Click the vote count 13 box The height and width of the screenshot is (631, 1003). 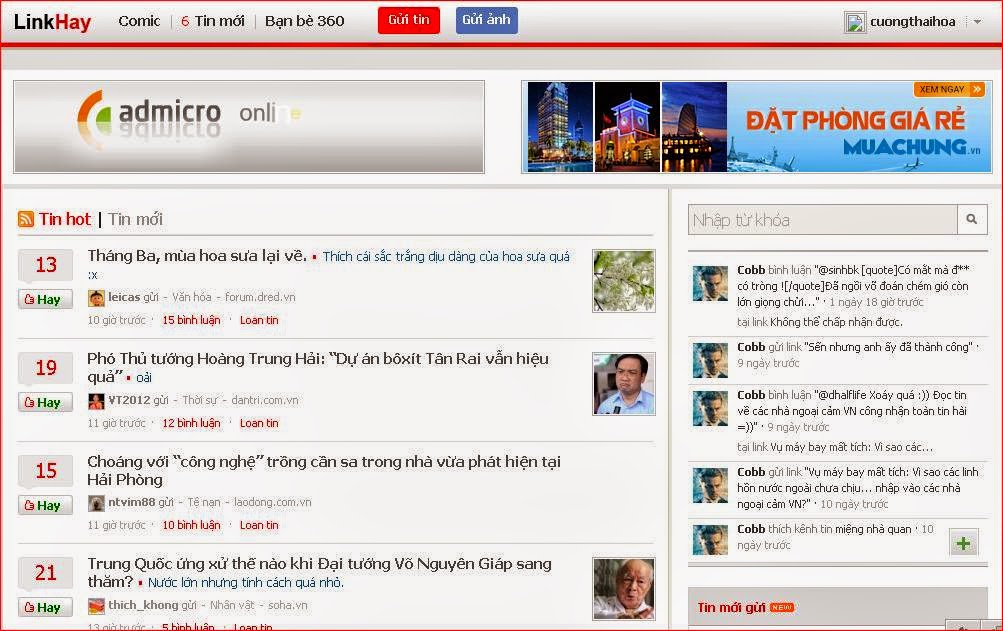coord(45,265)
